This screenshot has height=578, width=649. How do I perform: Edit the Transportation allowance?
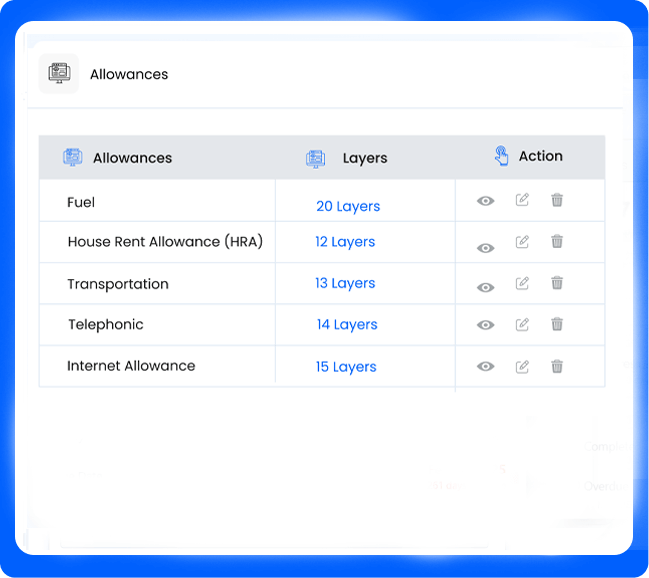point(522,283)
